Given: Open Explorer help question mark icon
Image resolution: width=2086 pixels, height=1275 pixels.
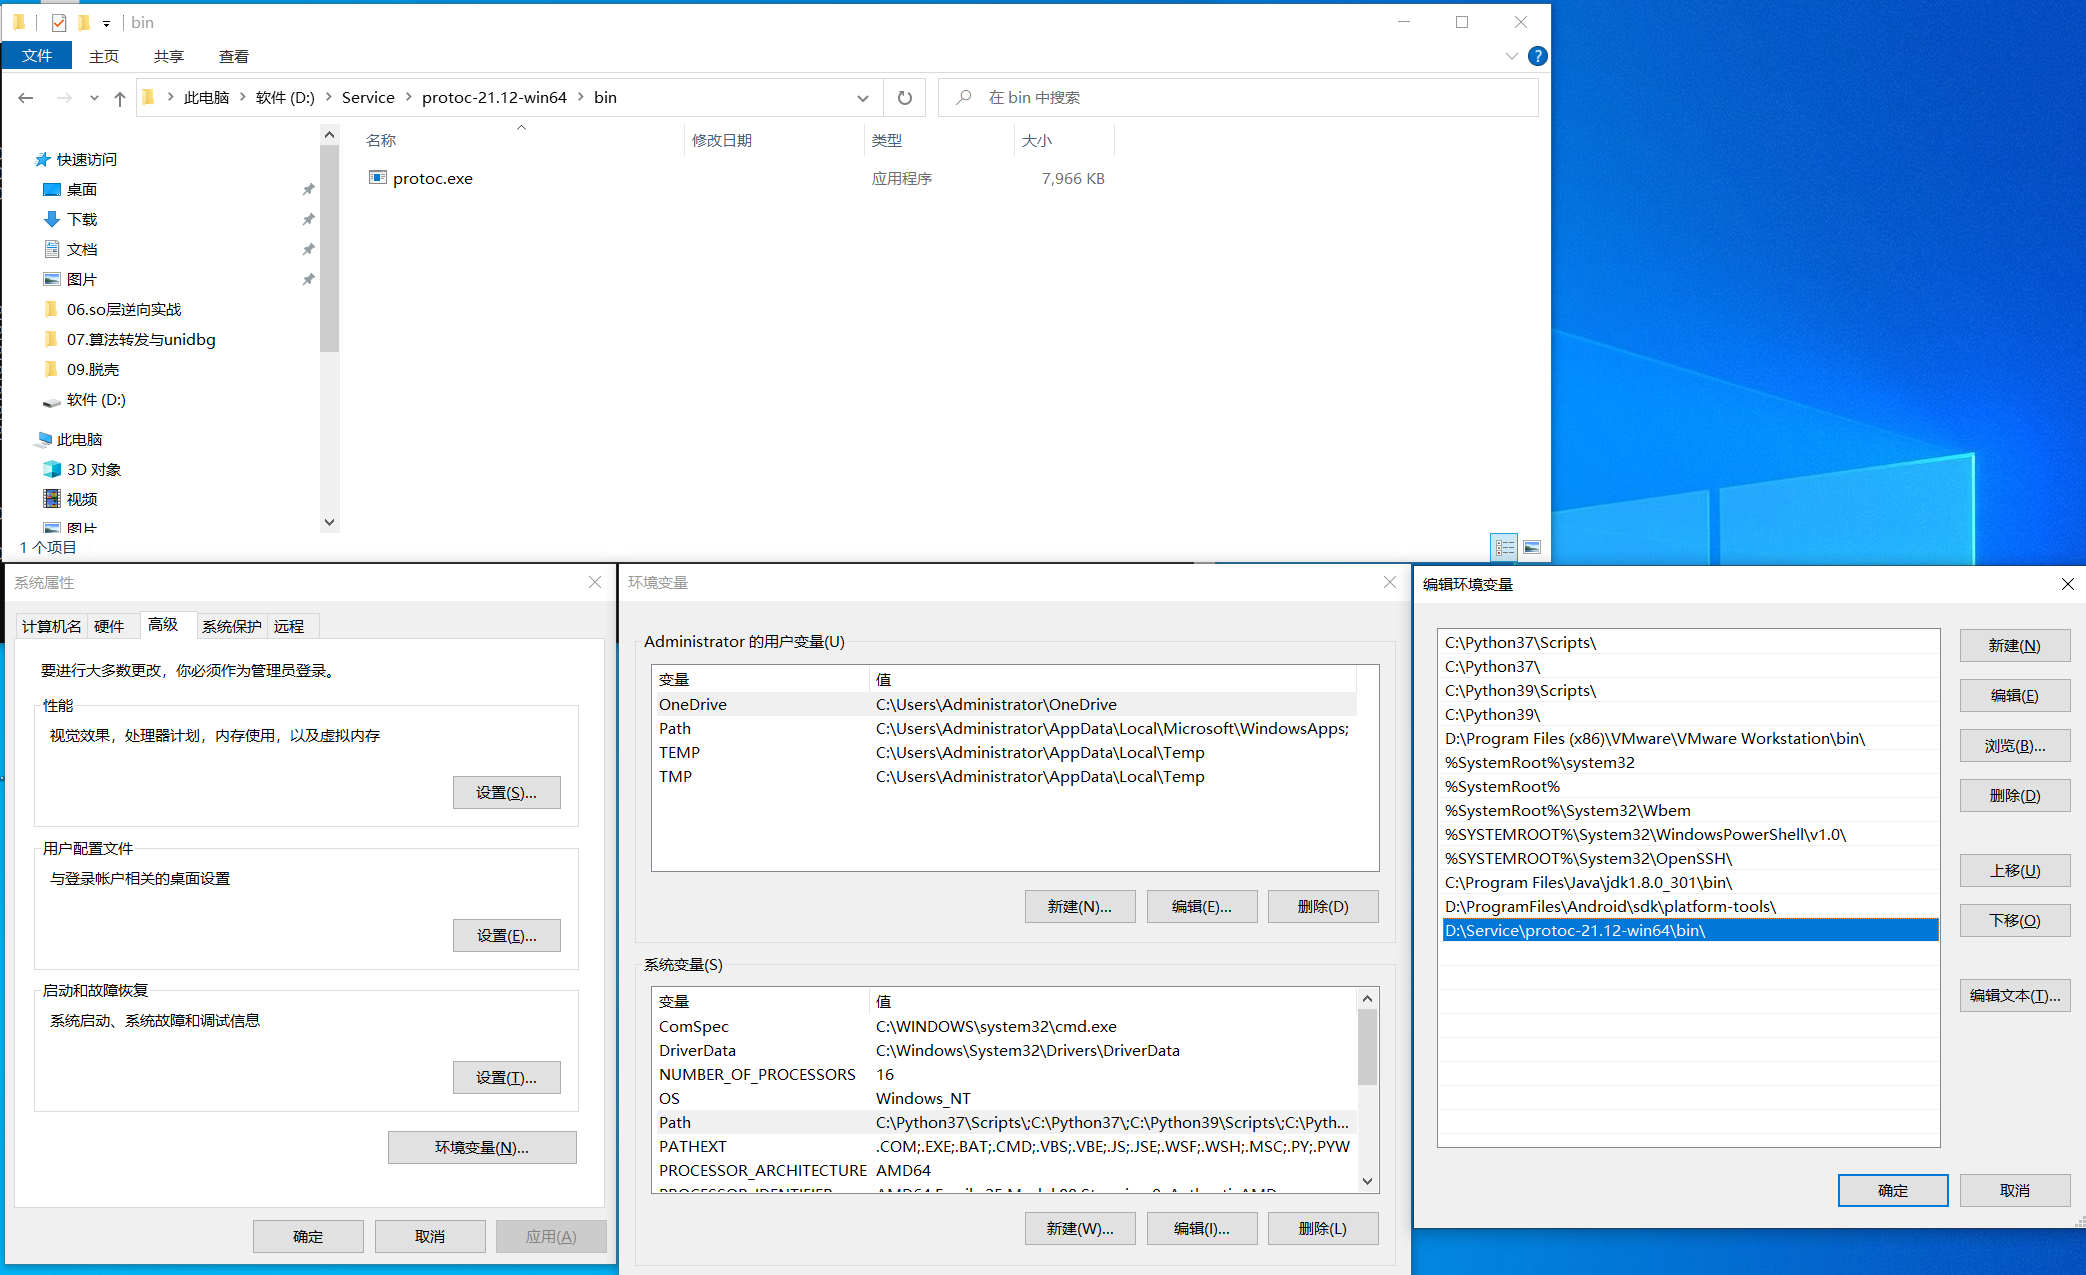Looking at the screenshot, I should [x=1538, y=56].
